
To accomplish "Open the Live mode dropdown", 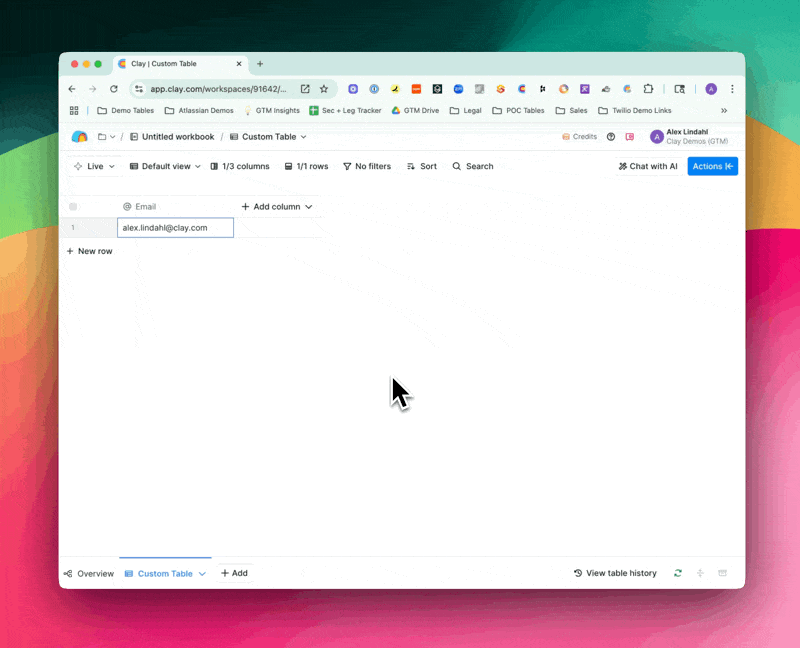I will tap(94, 166).
